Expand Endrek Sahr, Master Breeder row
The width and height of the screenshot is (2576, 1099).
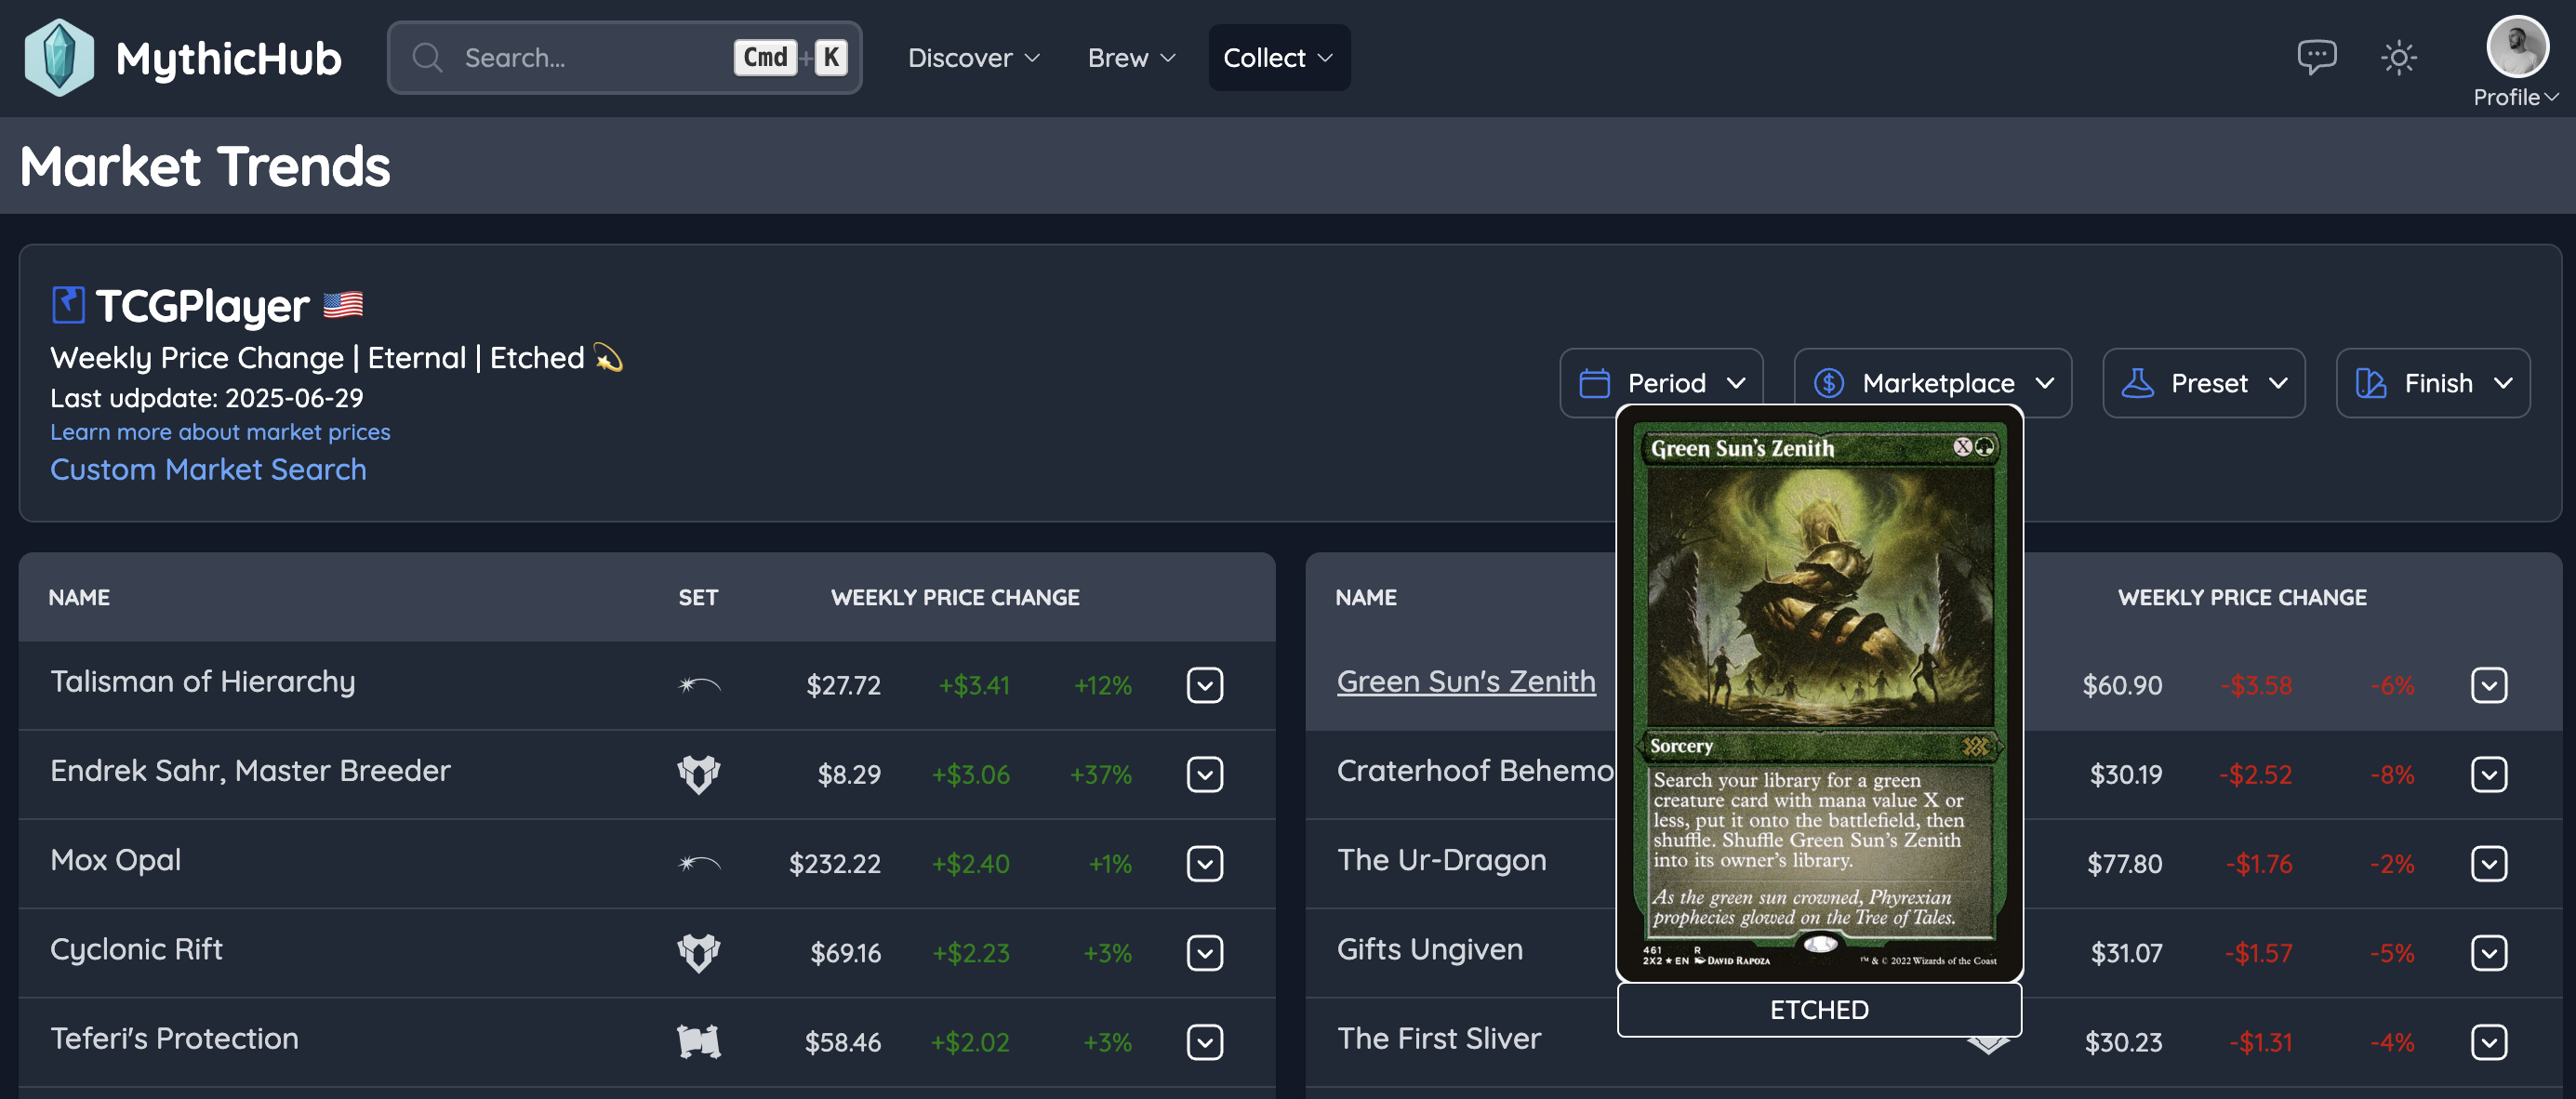1204,774
